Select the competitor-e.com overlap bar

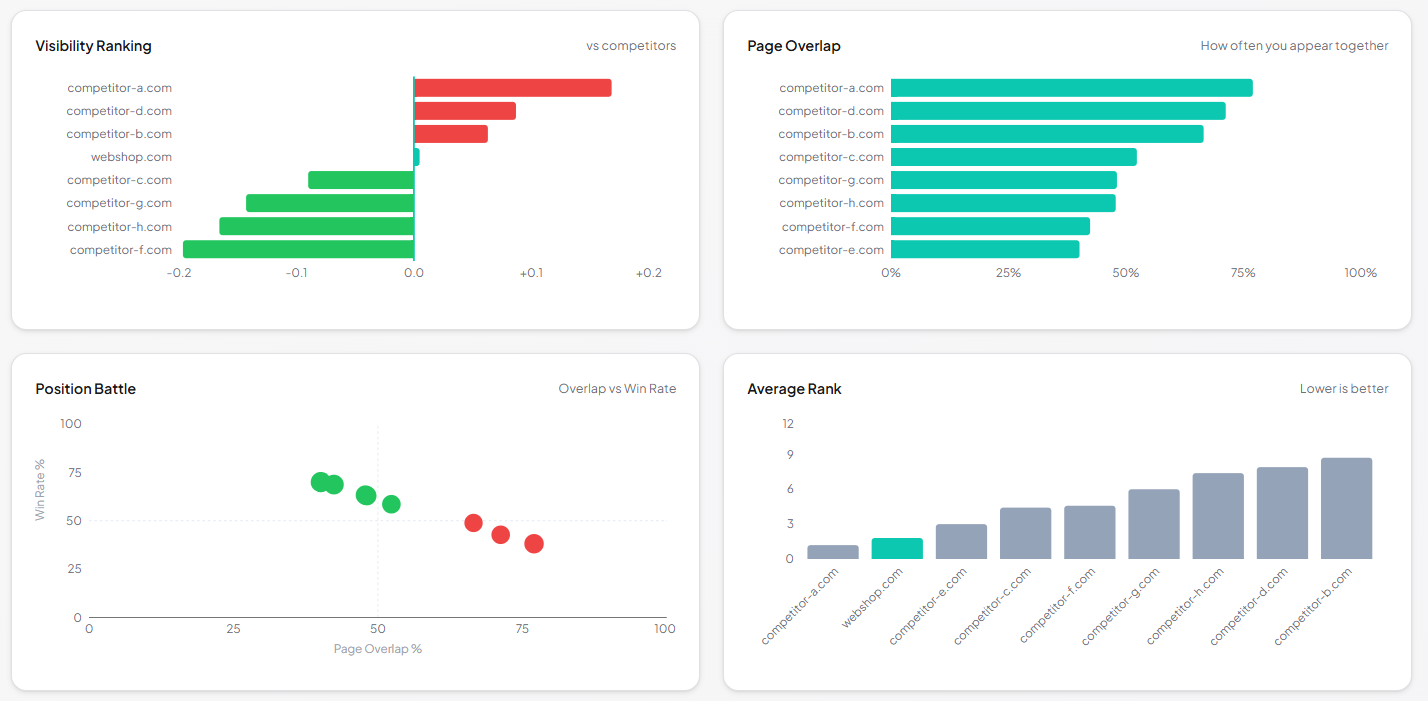click(985, 249)
